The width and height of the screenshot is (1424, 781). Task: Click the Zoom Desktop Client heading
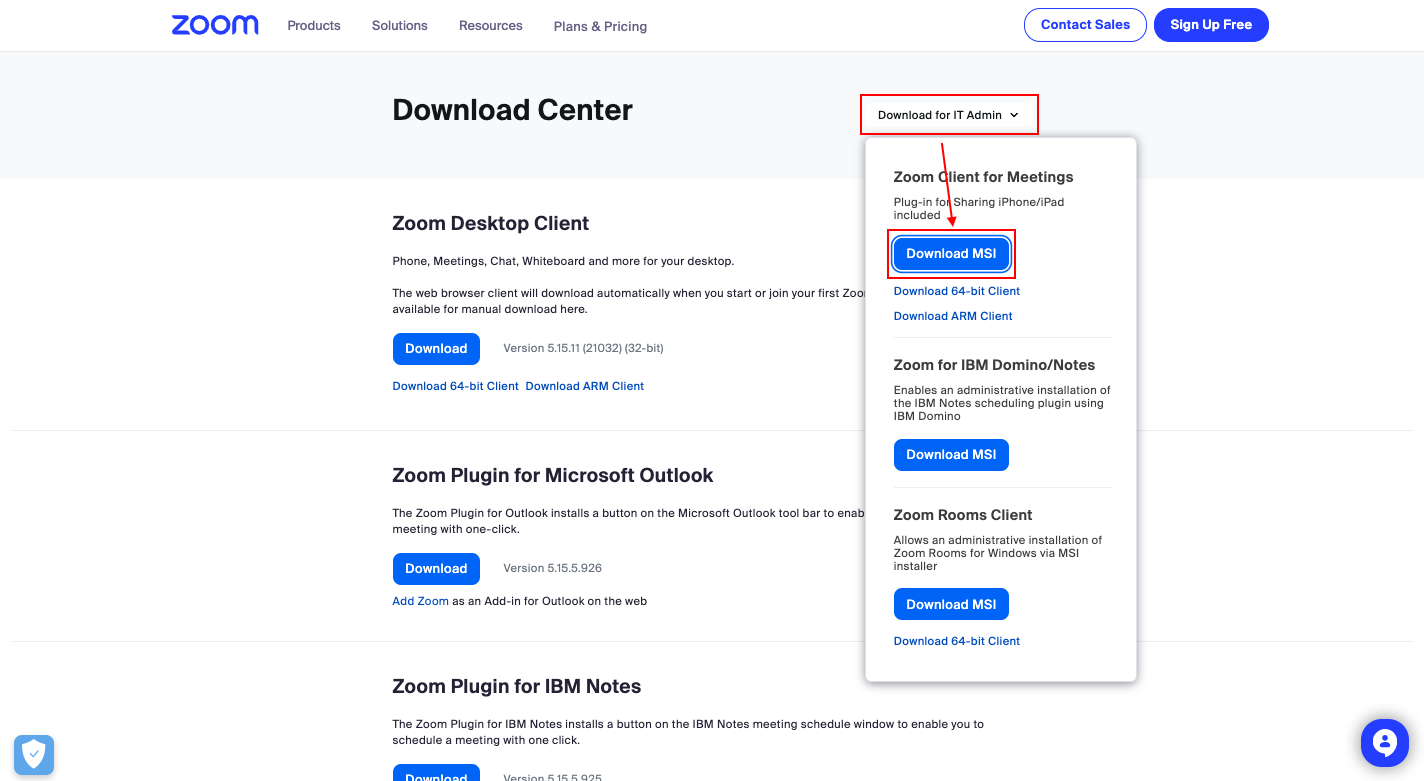click(x=490, y=223)
